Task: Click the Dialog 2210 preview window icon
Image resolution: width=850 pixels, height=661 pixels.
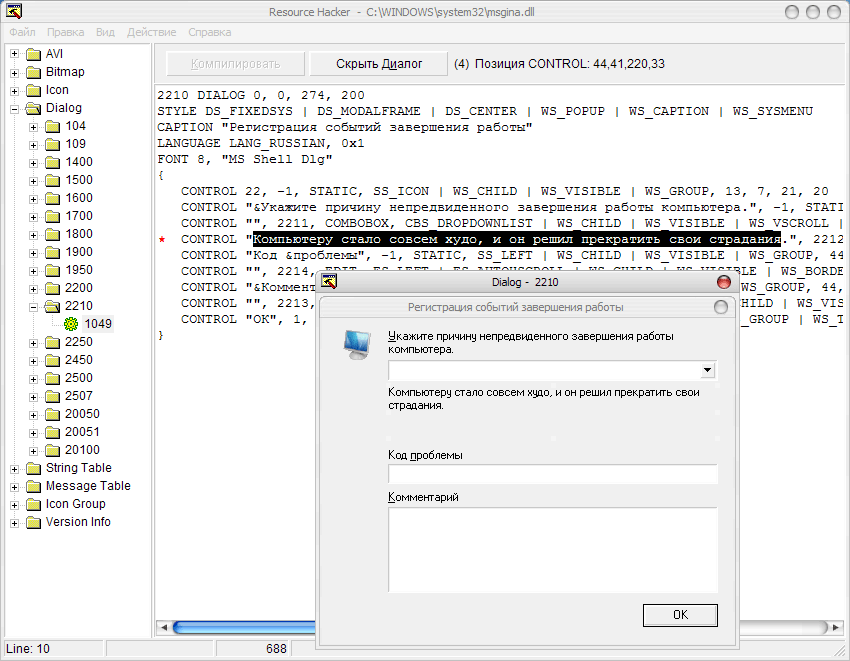Action: [329, 281]
